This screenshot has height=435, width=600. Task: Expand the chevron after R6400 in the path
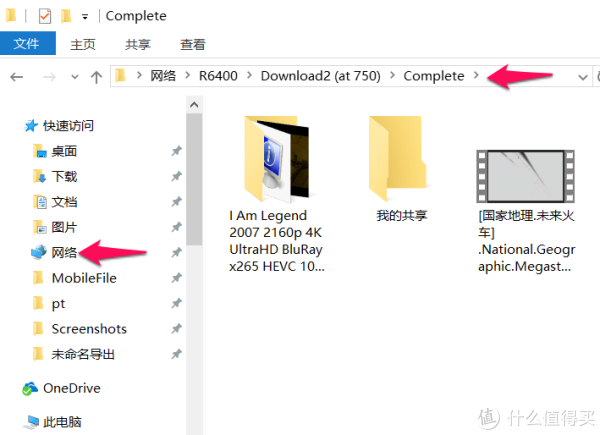249,75
